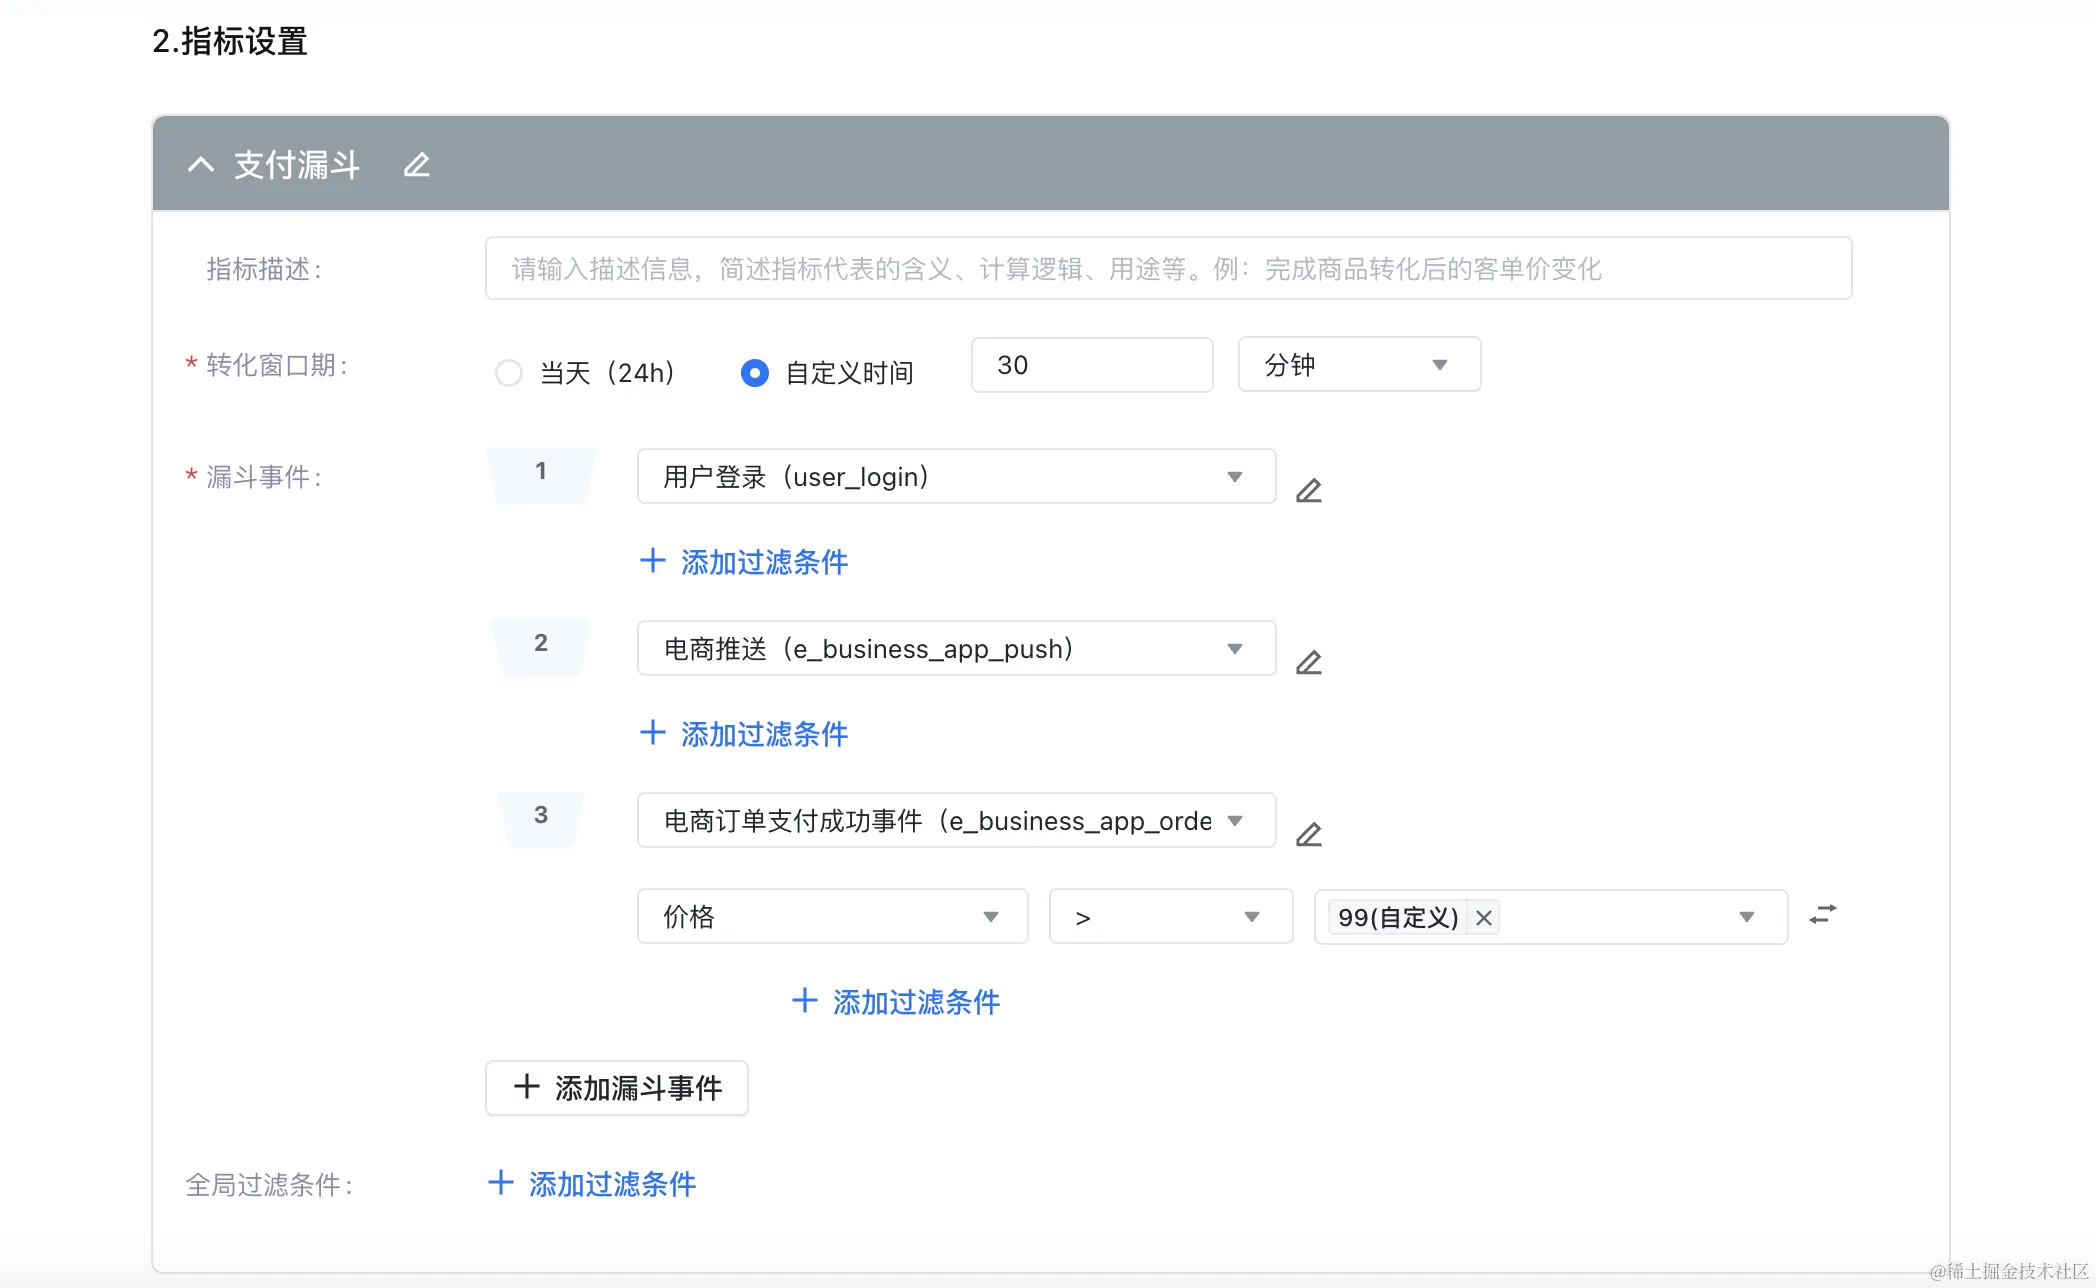Click edit pencil beside 用户登录 event
The image size is (2096, 1288).
click(1308, 490)
